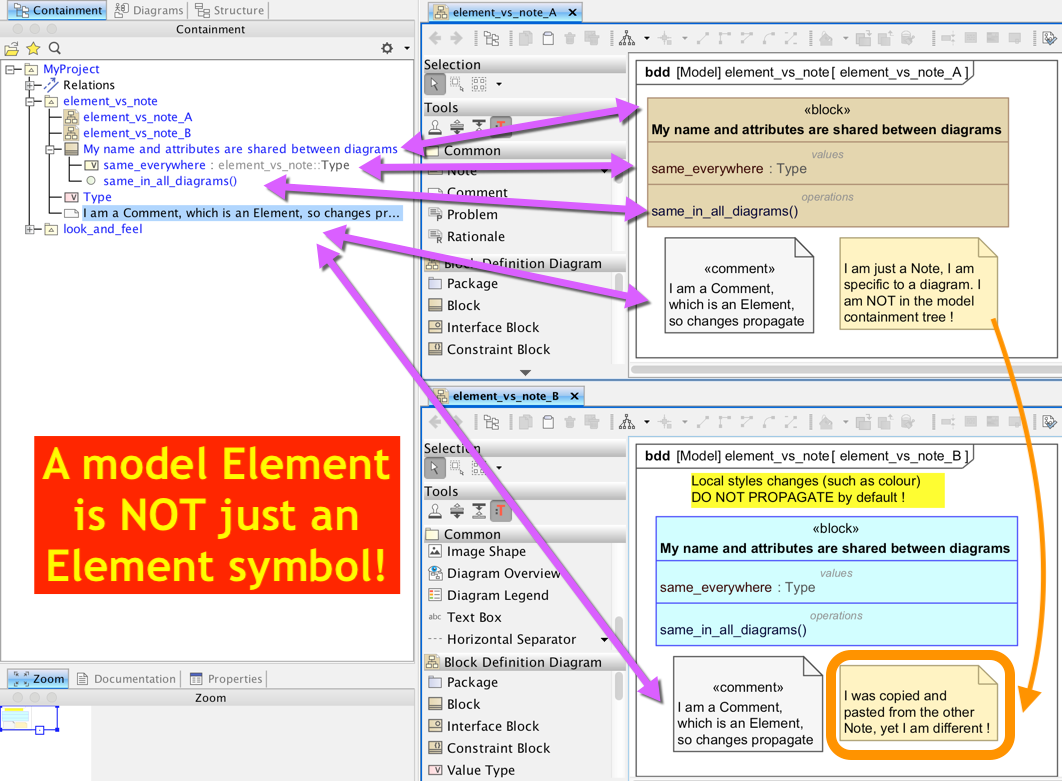Image resolution: width=1062 pixels, height=781 pixels.
Task: Click the Image Shape palette item
Action: 486,552
